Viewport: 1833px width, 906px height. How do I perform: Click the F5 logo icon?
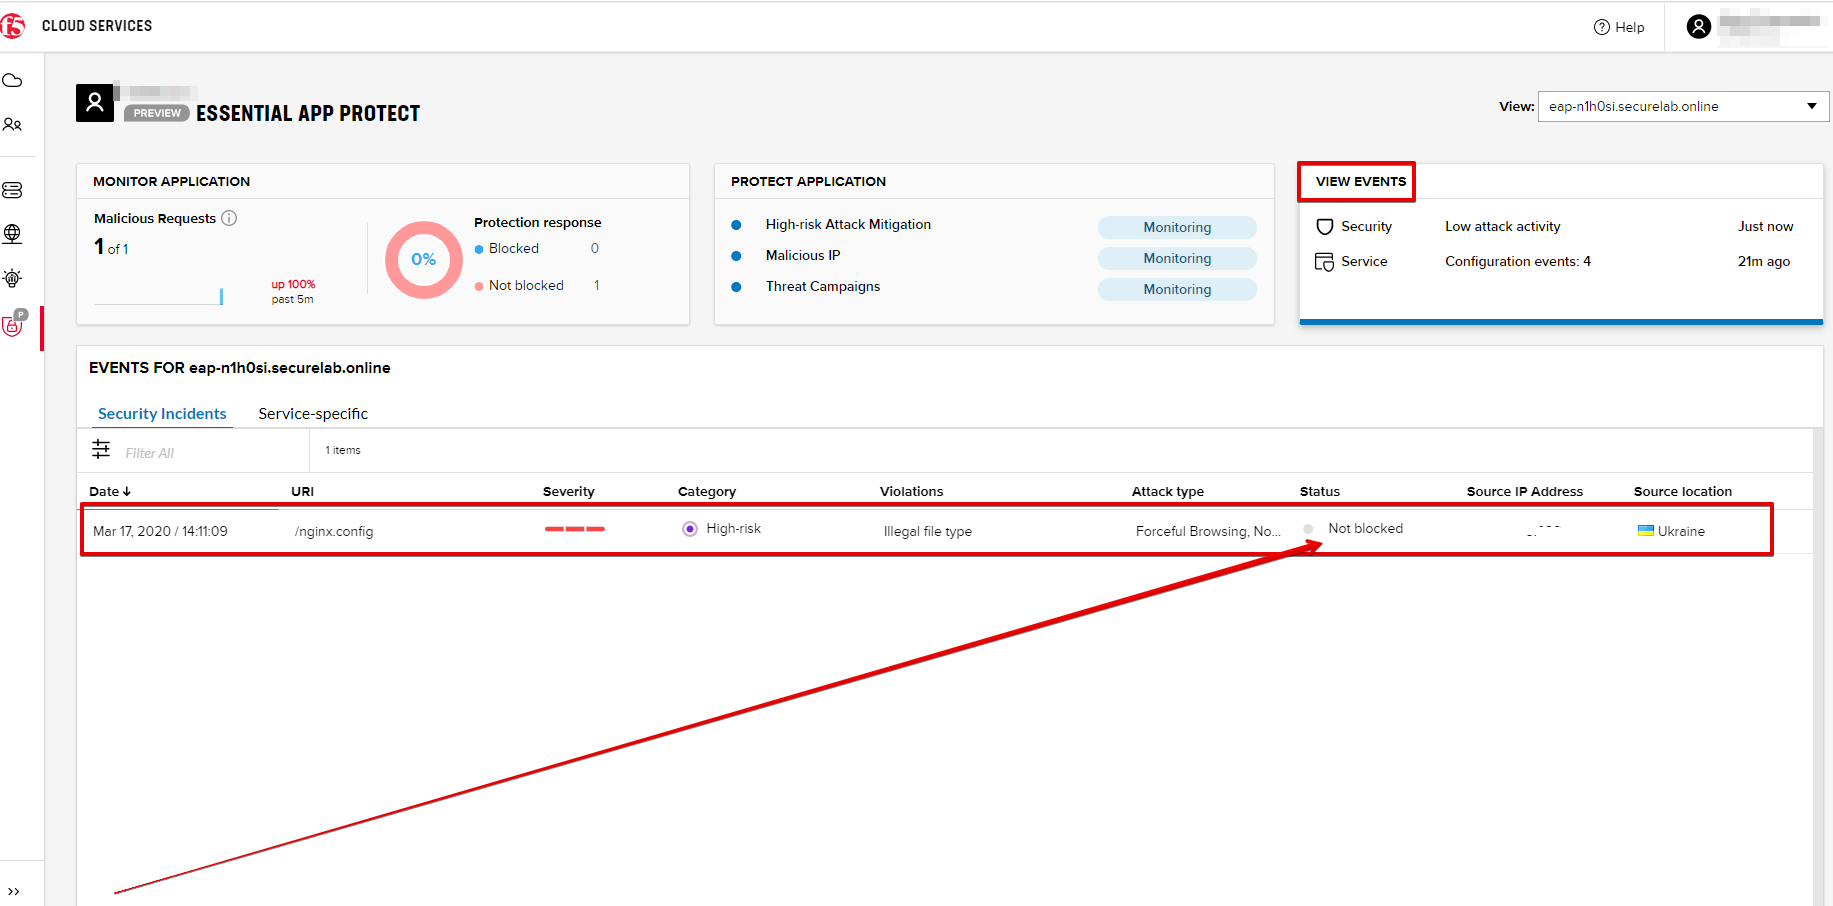(x=12, y=26)
